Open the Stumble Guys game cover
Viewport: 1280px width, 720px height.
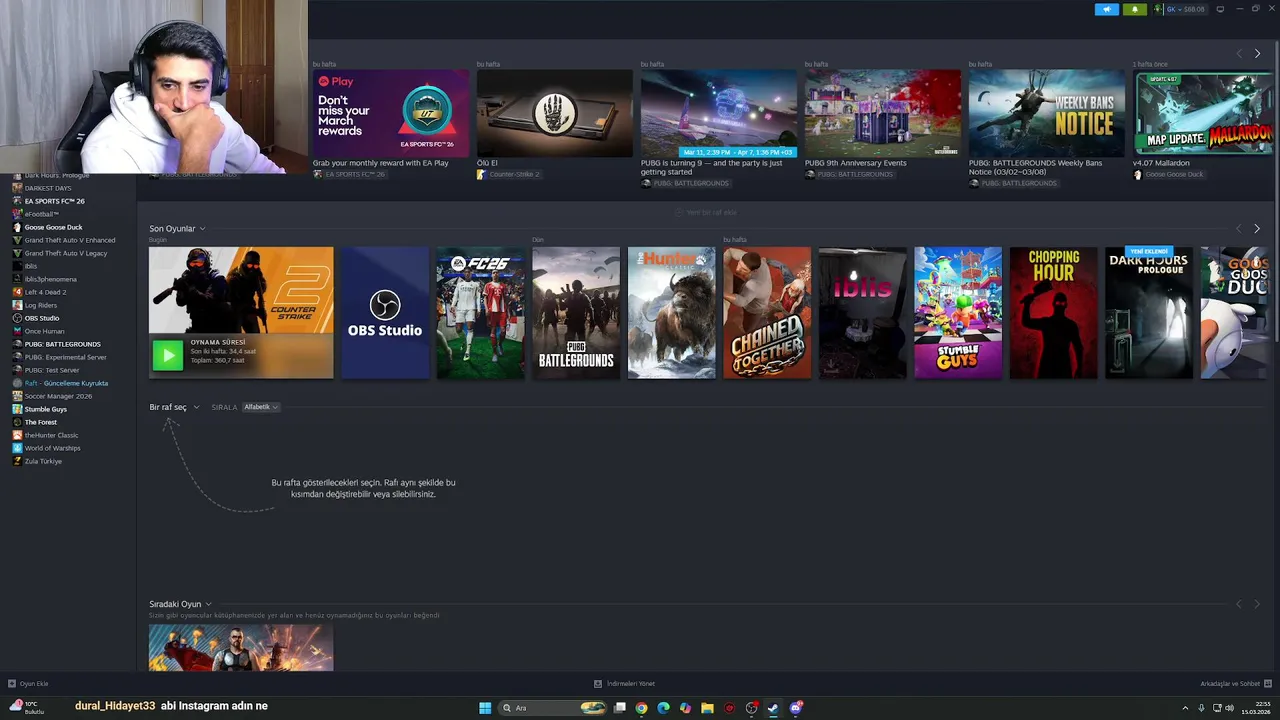(x=958, y=313)
